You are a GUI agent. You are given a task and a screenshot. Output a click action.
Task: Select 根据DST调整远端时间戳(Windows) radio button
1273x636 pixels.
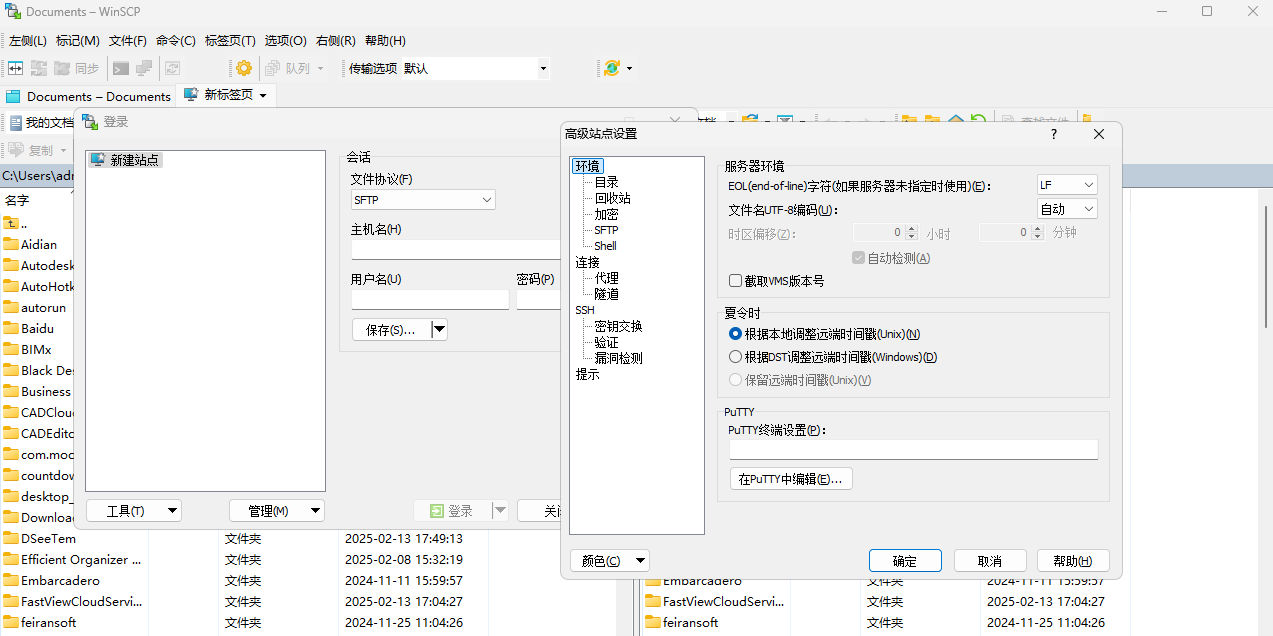point(735,356)
